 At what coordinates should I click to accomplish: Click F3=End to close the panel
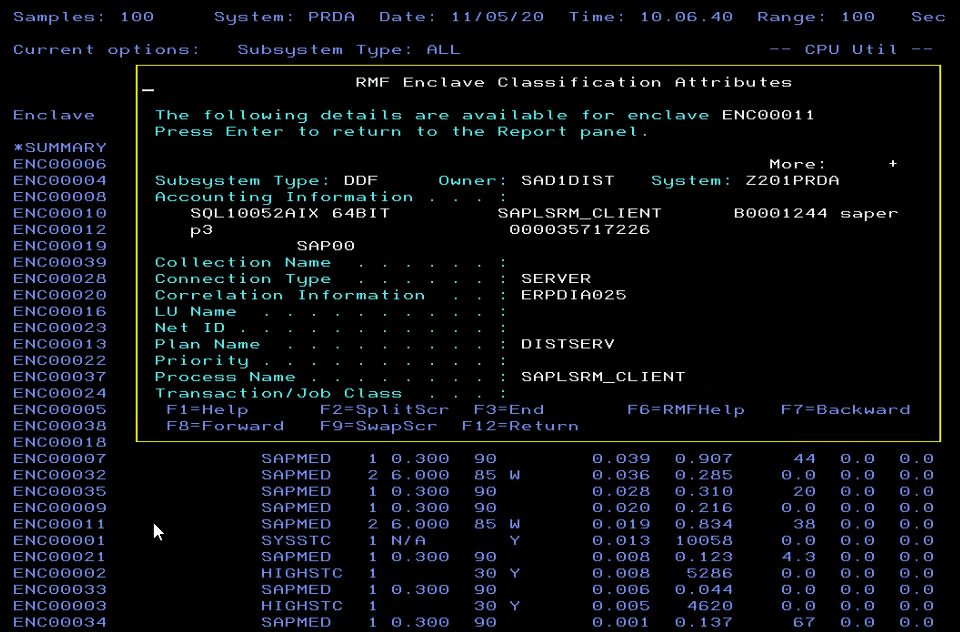[x=509, y=410]
